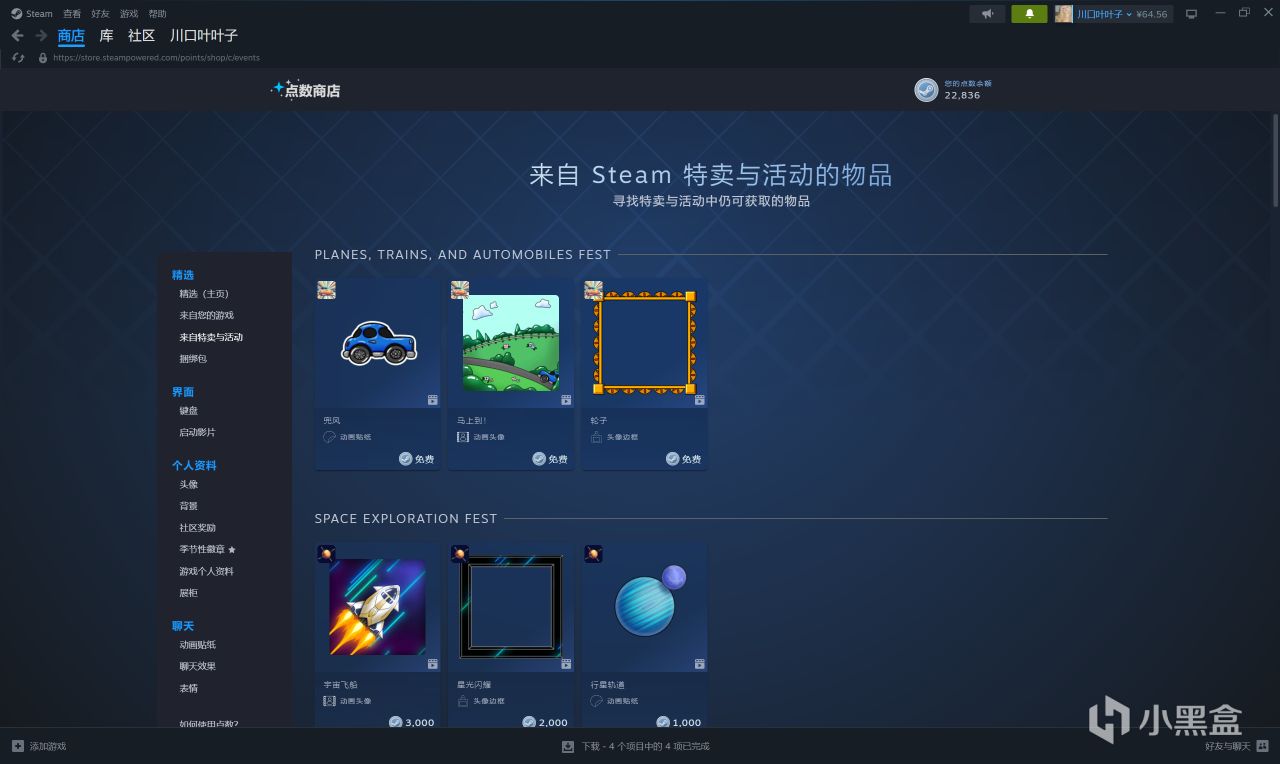The width and height of the screenshot is (1280, 764).
Task: Click the space badge on 宇宙飞船 card
Action: (326, 554)
